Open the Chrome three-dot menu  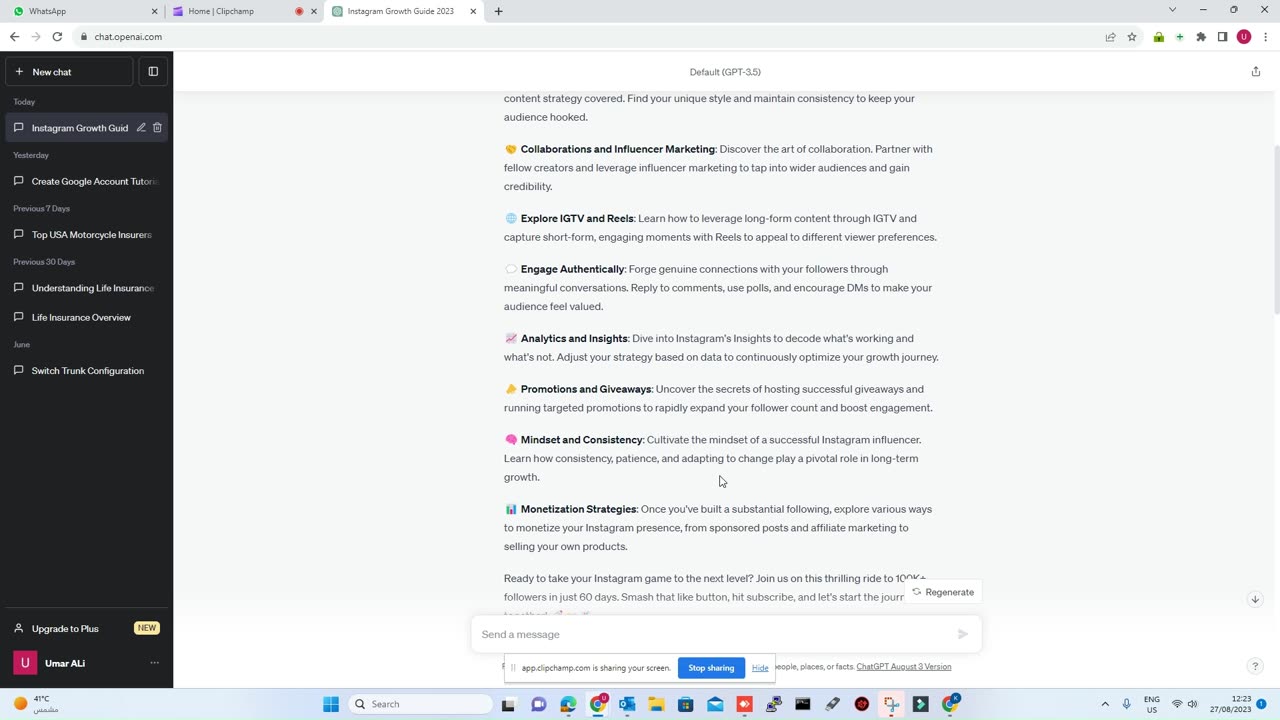(1265, 37)
